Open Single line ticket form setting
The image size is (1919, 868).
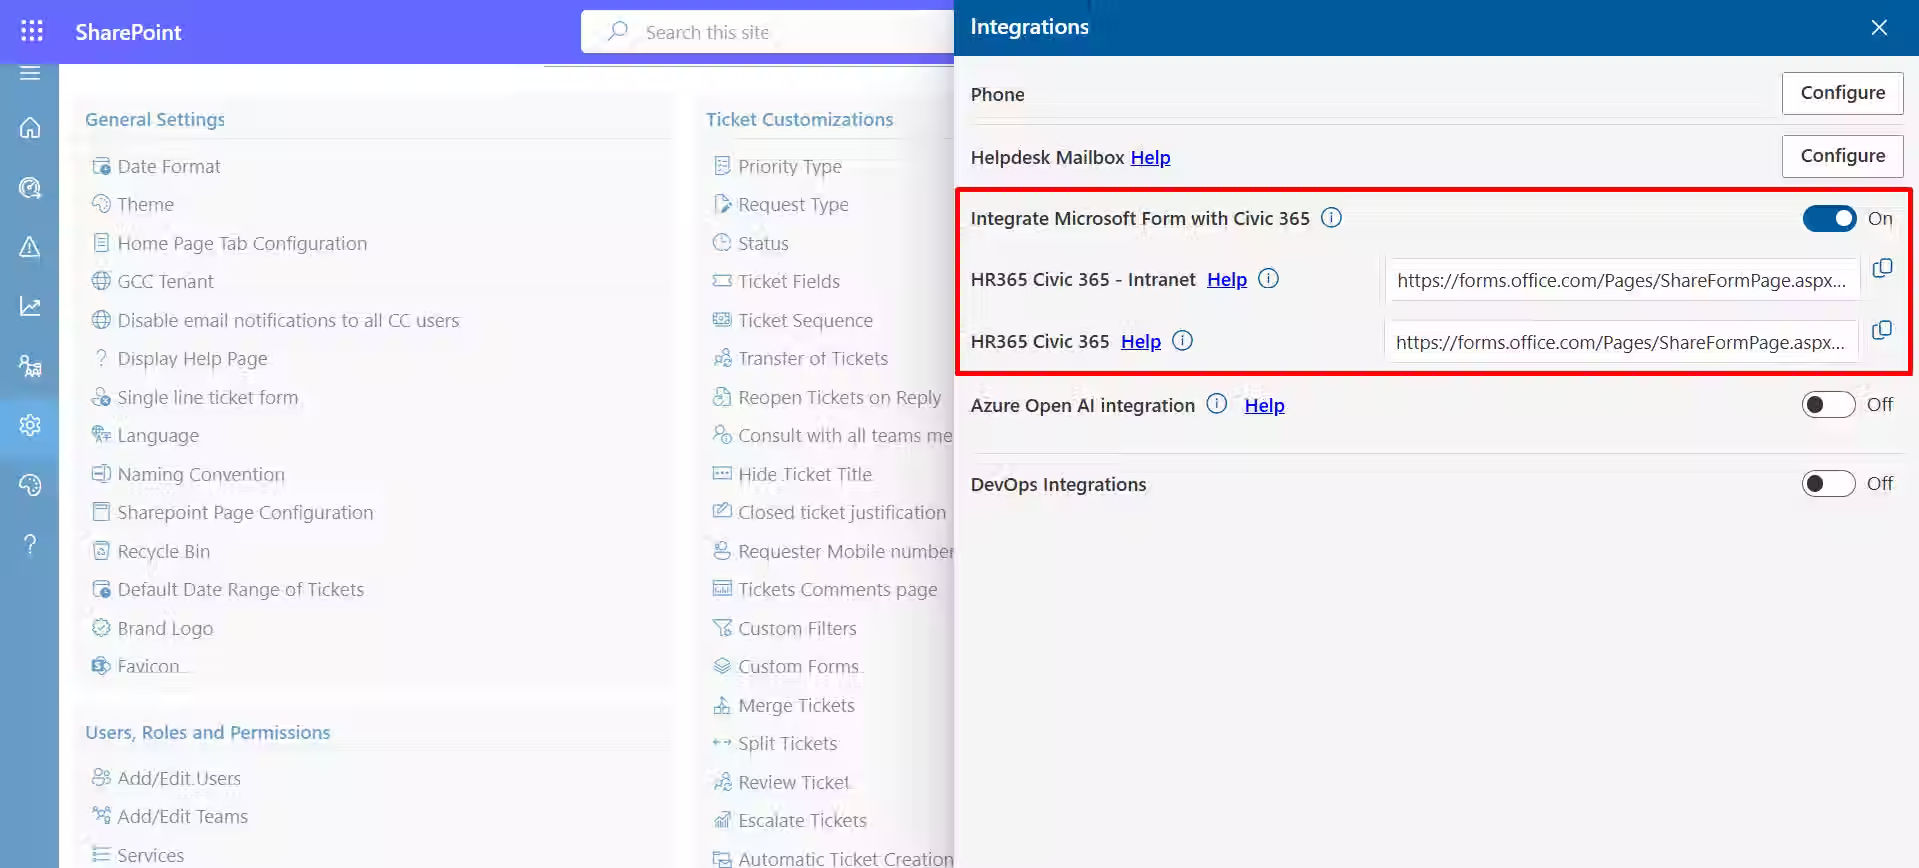point(208,397)
